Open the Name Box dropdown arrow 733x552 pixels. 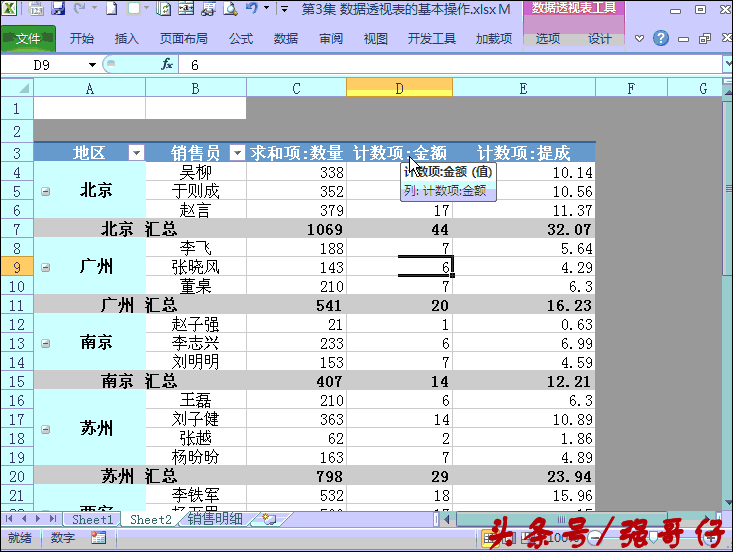click(x=92, y=65)
